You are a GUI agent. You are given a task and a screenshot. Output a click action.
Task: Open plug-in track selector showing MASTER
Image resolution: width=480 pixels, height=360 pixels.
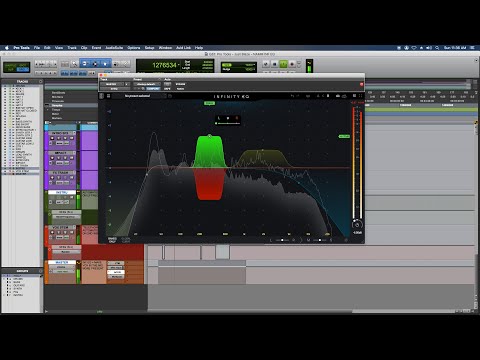click(x=112, y=84)
